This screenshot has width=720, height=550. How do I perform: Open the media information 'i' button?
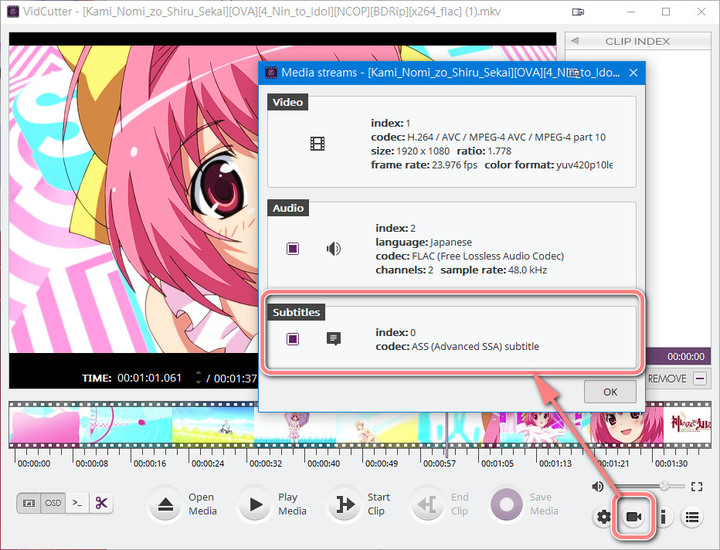(x=663, y=517)
